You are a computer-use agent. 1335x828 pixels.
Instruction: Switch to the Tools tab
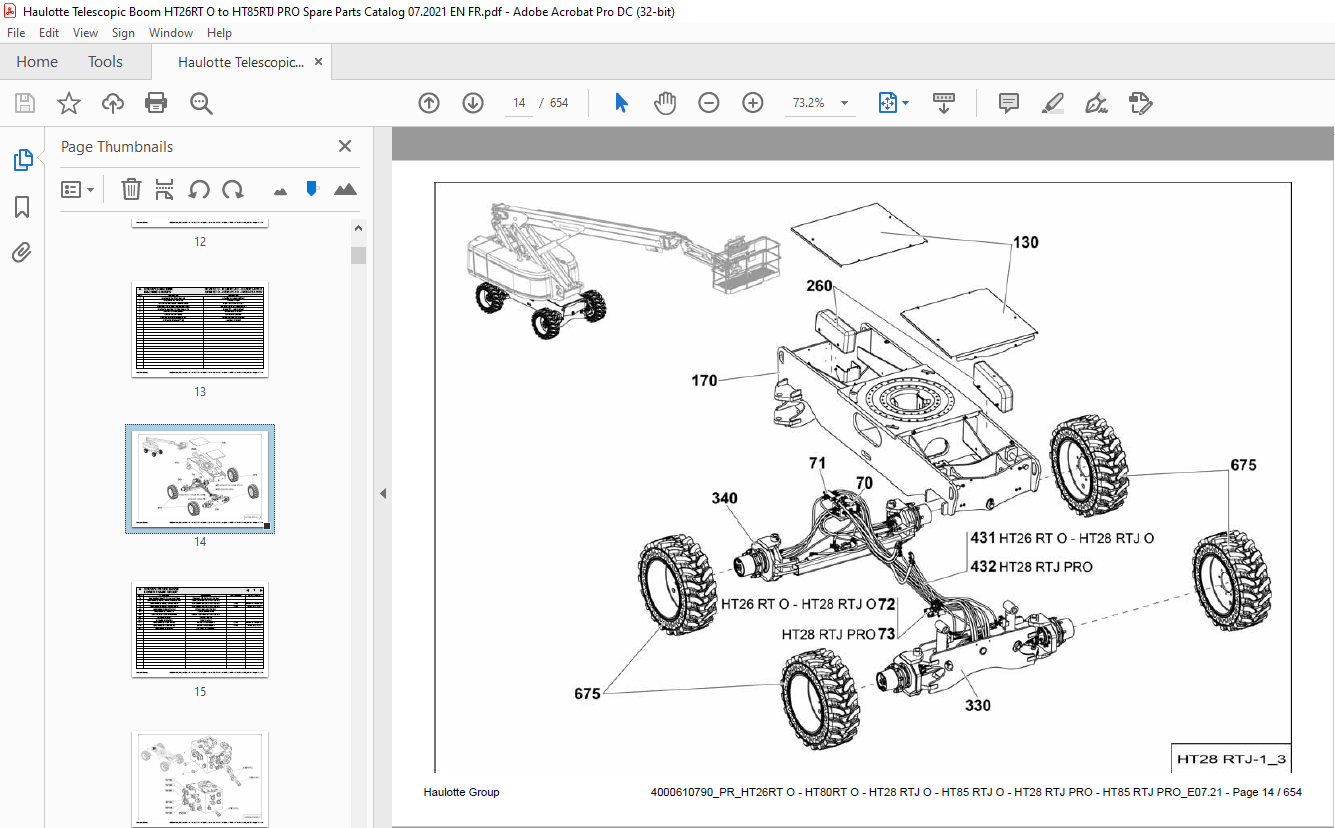(105, 62)
